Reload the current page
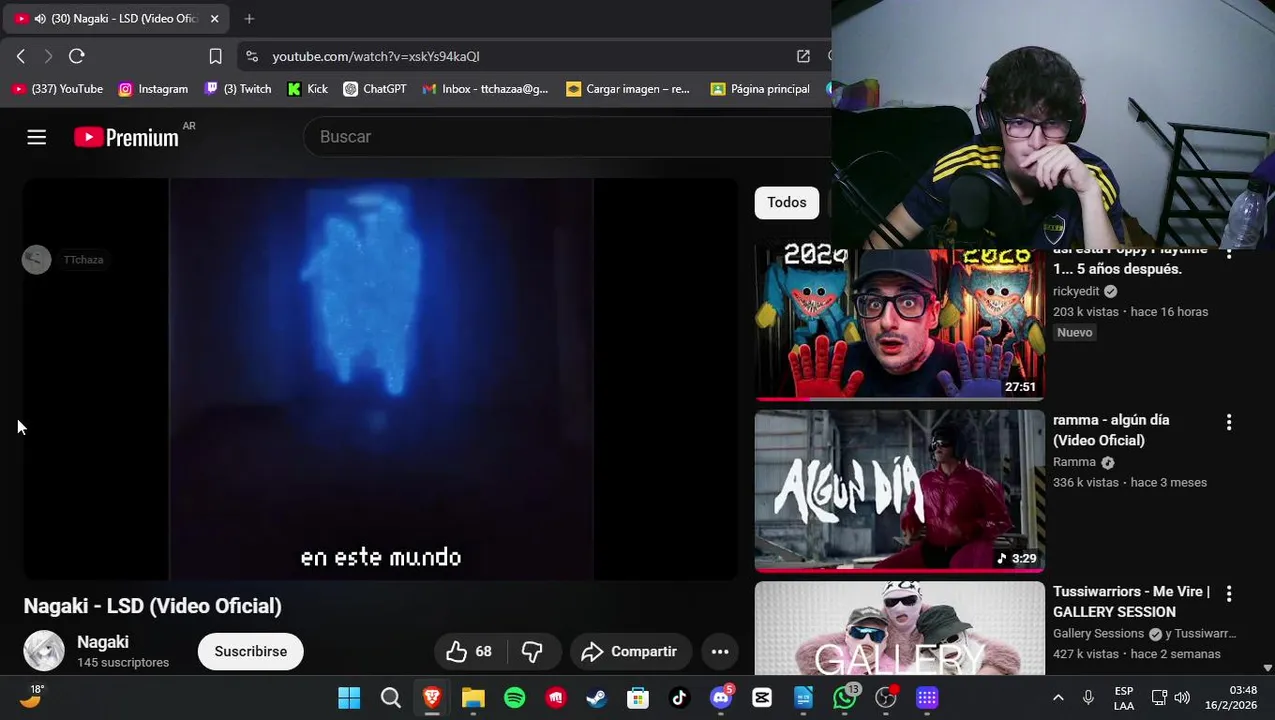Screen dimensions: 1275x720 [77, 56]
